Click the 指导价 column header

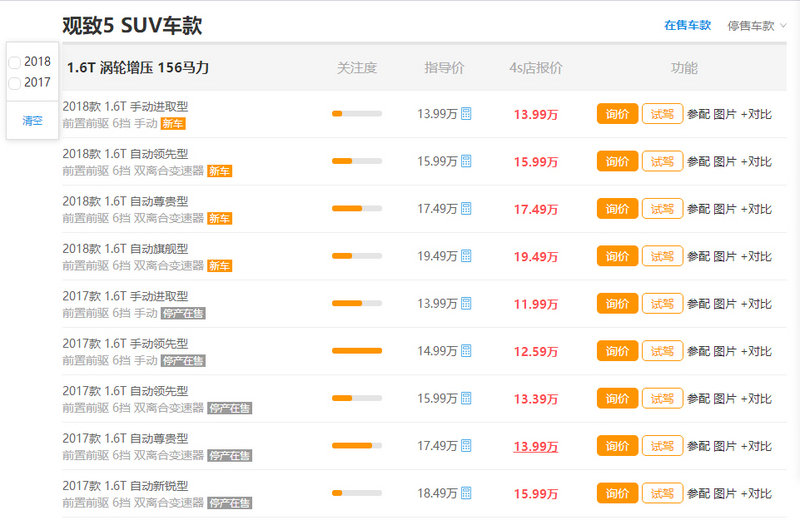[x=444, y=68]
